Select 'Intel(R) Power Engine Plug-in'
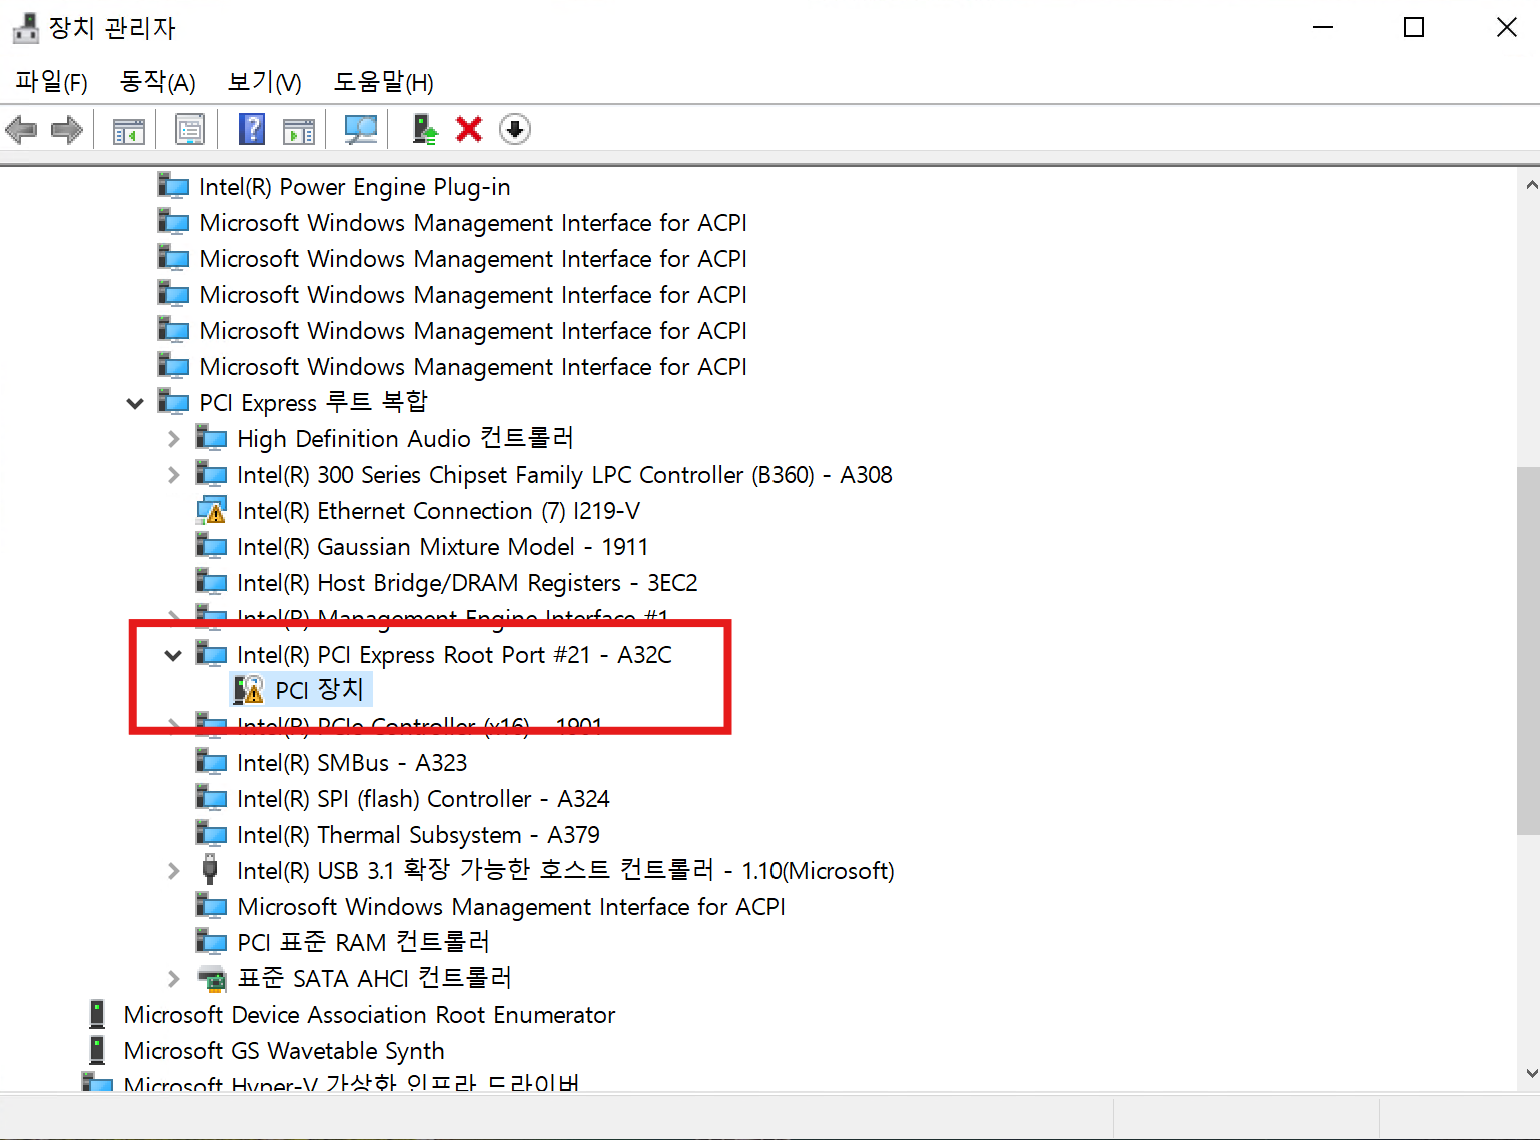 [354, 187]
